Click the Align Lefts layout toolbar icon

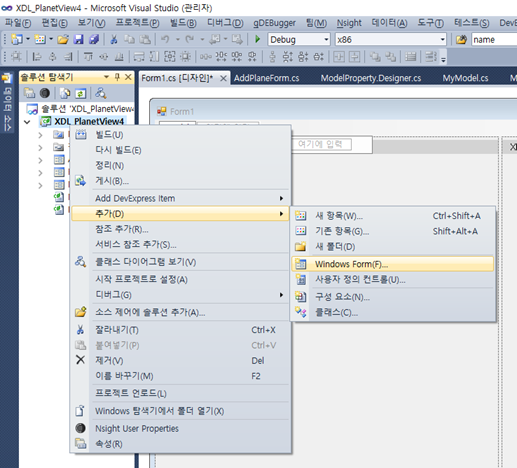click(x=37, y=57)
